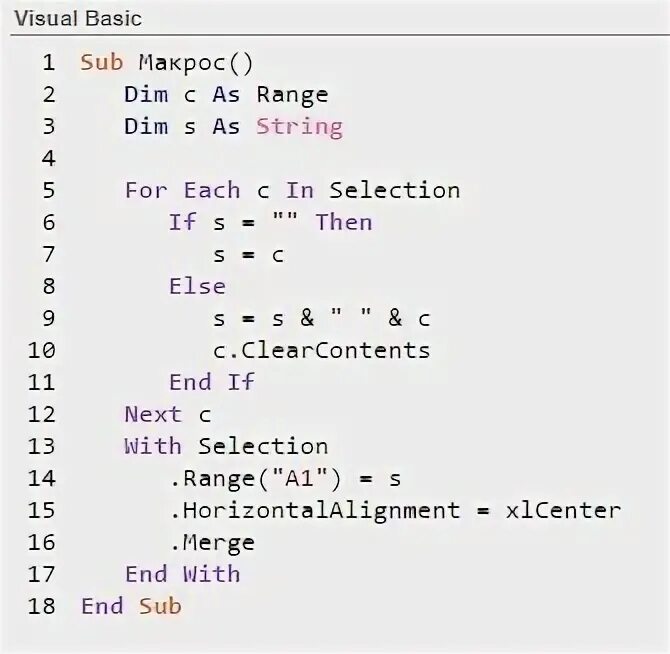Click the End Sub statement
670x654 pixels.
pos(131,607)
